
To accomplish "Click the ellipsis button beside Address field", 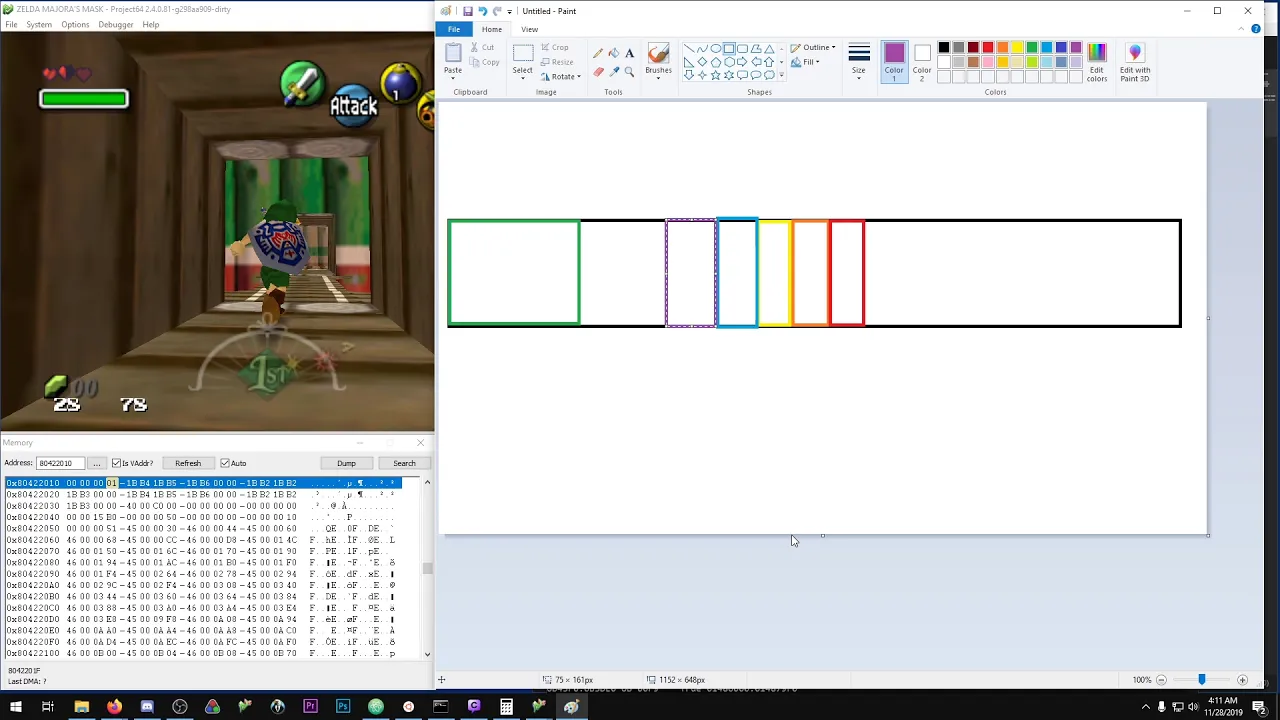I will pos(97,463).
